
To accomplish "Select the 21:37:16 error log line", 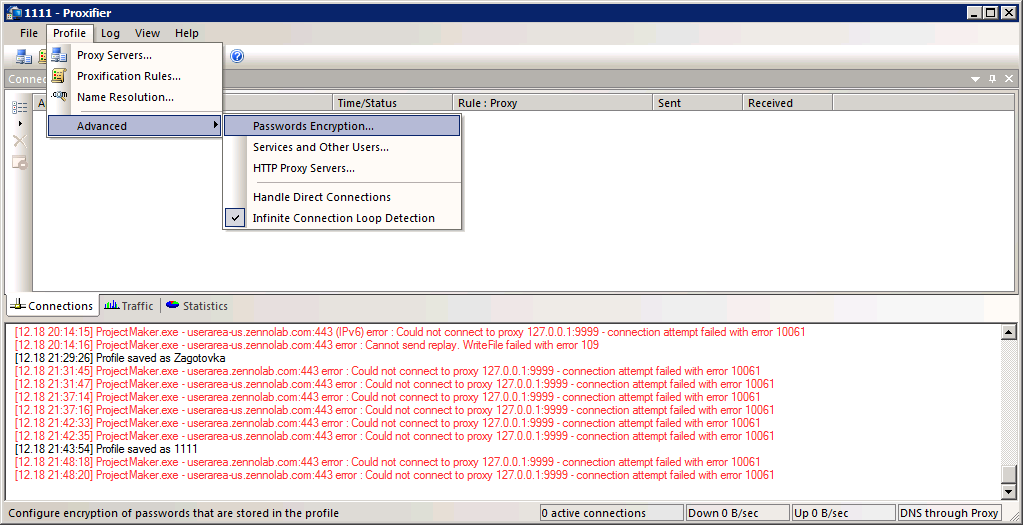I will point(394,410).
